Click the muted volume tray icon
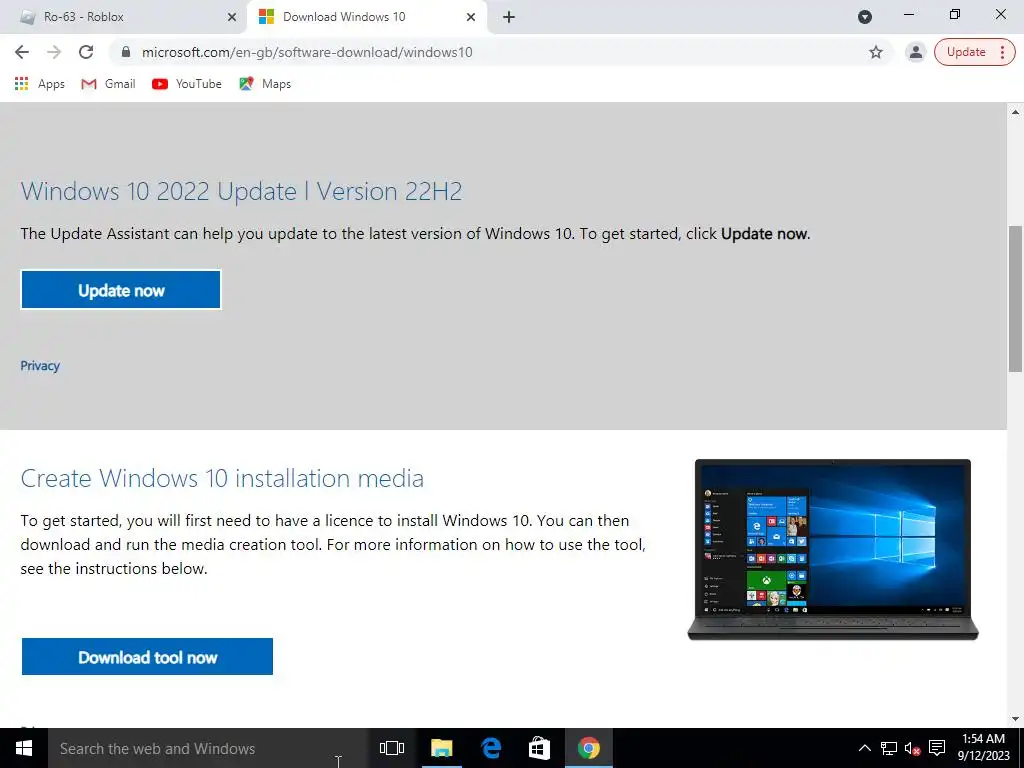Screen dimensions: 1024x768 pyautogui.click(x=912, y=748)
